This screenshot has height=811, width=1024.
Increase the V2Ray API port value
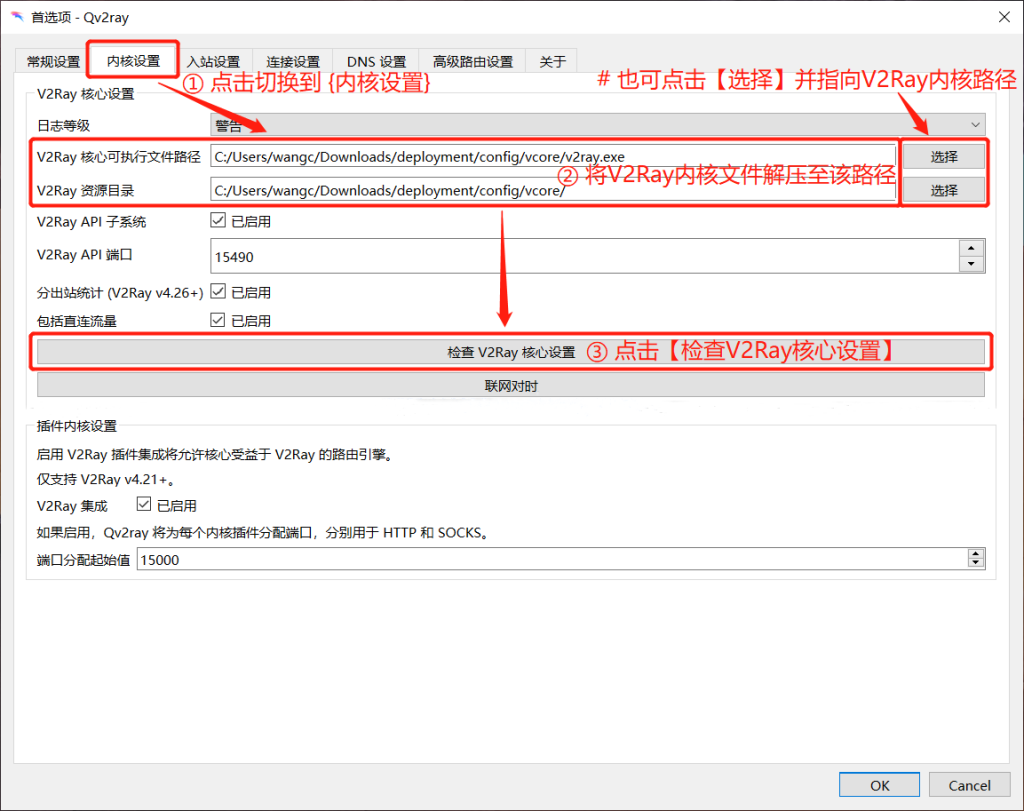click(971, 248)
